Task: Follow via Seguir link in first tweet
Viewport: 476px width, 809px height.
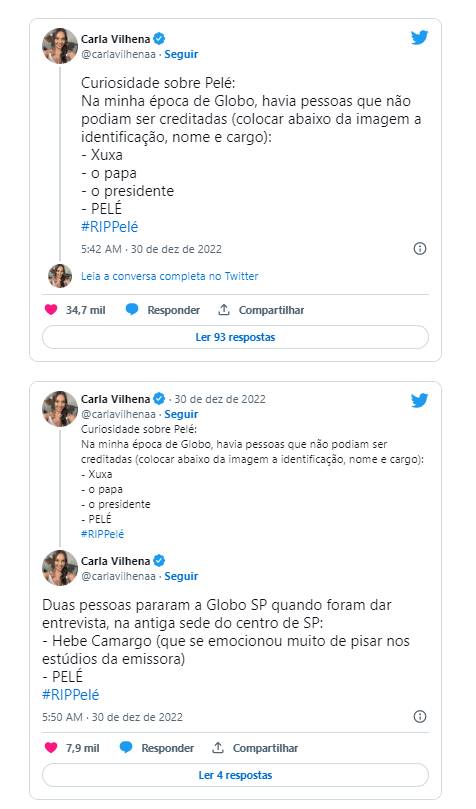Action: tap(181, 54)
